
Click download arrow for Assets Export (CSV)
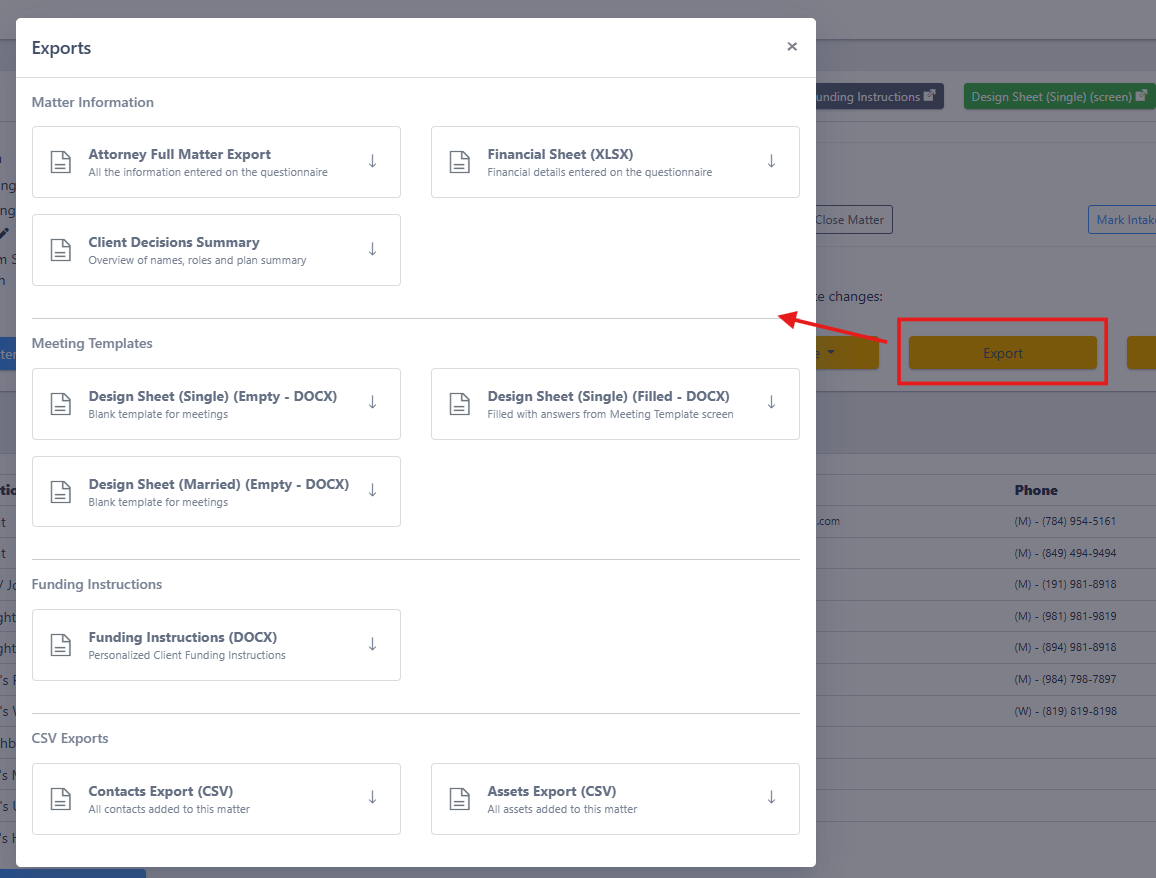click(x=771, y=798)
